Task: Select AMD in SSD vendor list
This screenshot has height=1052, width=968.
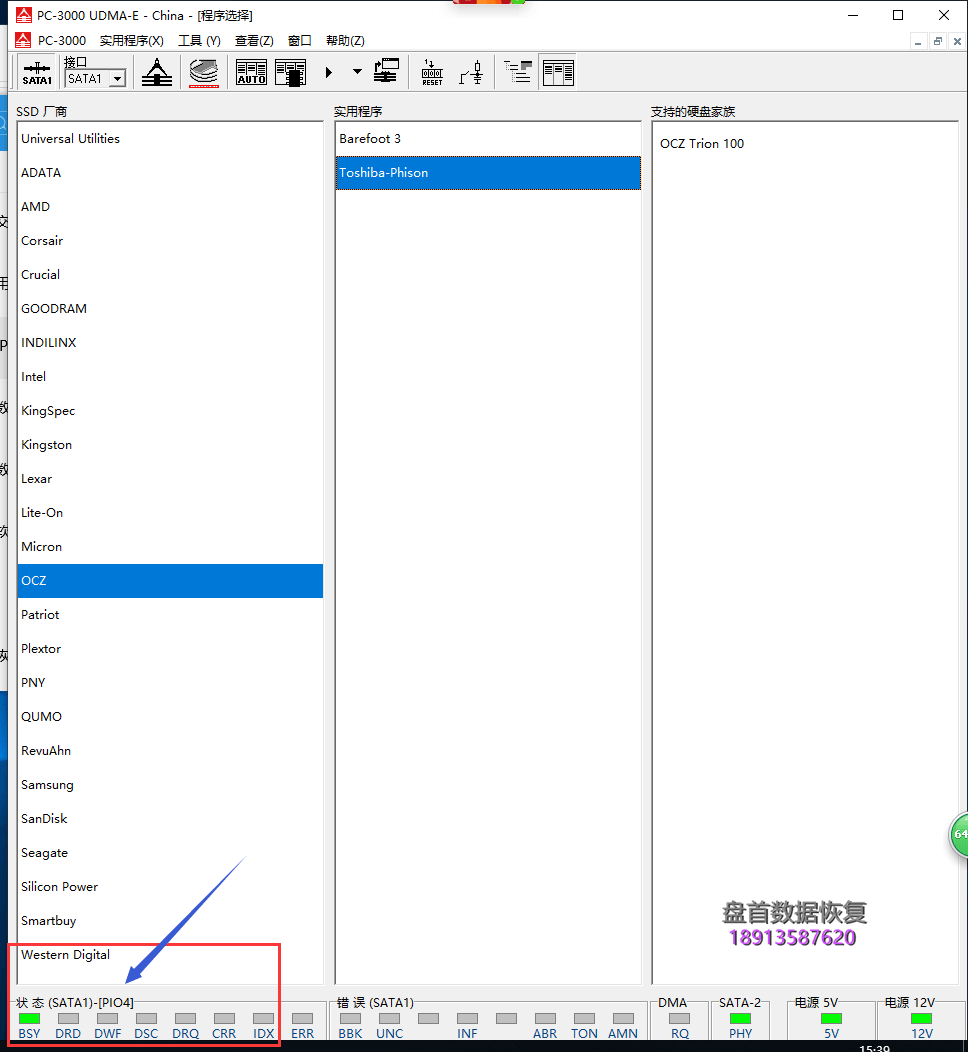Action: tap(170, 207)
